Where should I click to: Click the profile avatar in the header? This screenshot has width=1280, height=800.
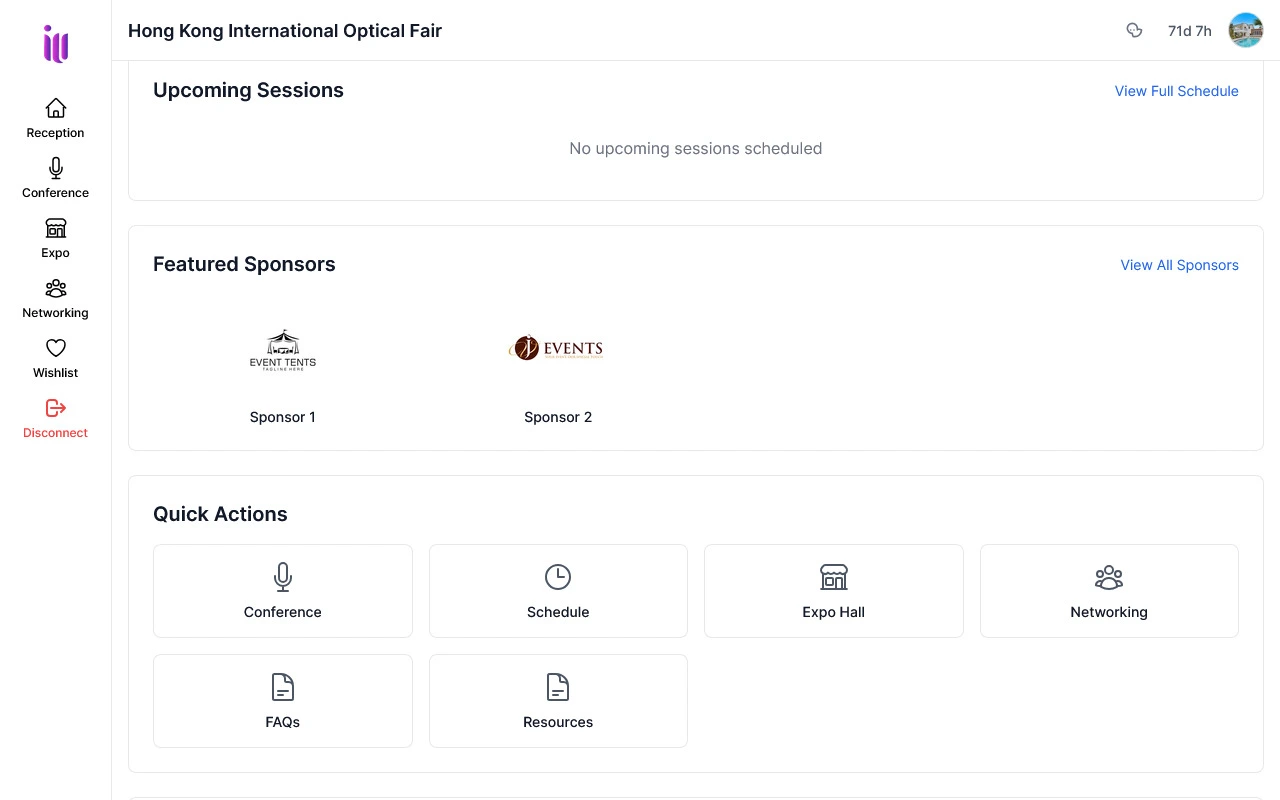[1245, 30]
